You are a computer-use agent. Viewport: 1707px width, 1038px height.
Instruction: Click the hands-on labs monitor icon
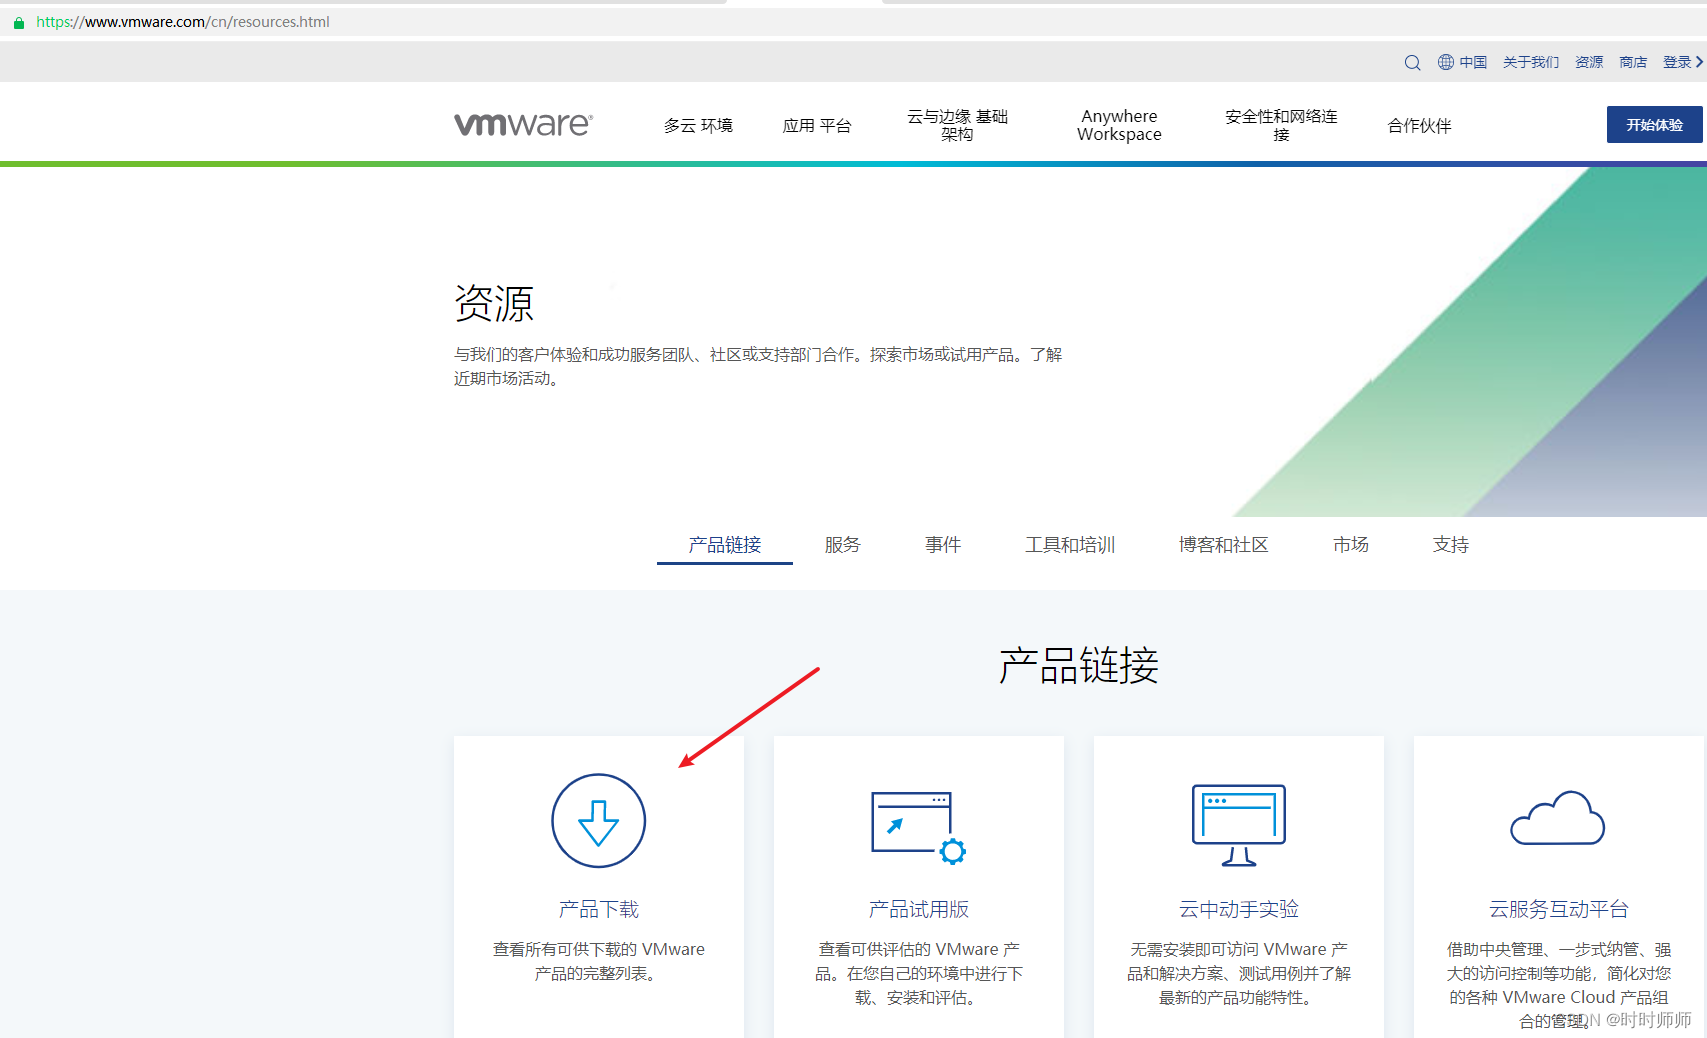(x=1238, y=825)
